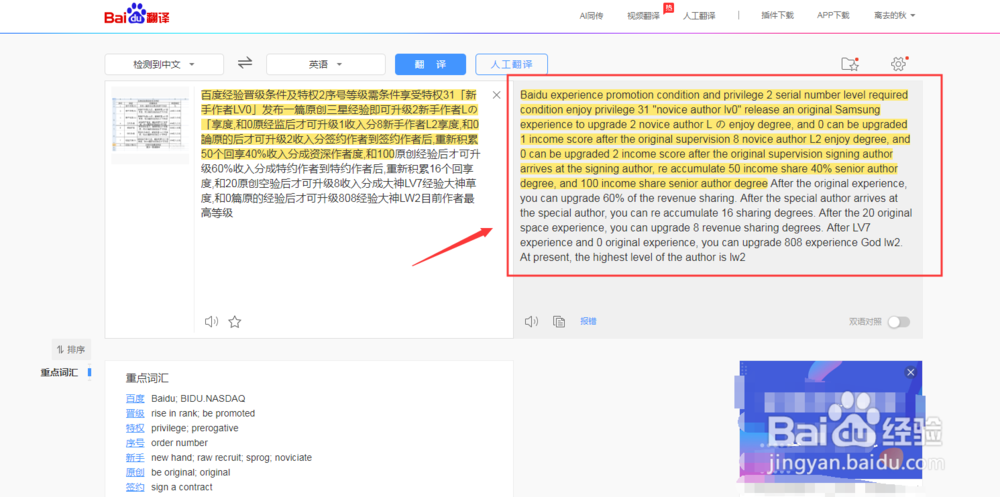Open AI同传 in top navigation
The image size is (1000, 497).
591,15
